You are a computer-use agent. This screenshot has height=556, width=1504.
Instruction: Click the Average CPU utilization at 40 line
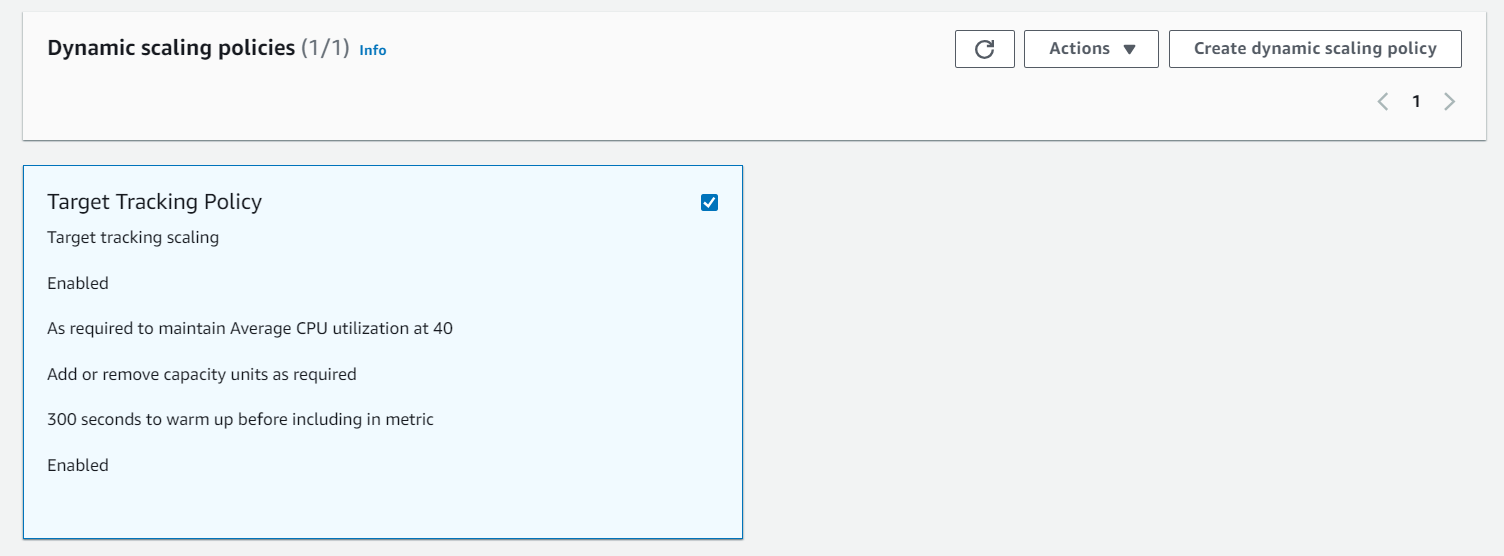[250, 328]
